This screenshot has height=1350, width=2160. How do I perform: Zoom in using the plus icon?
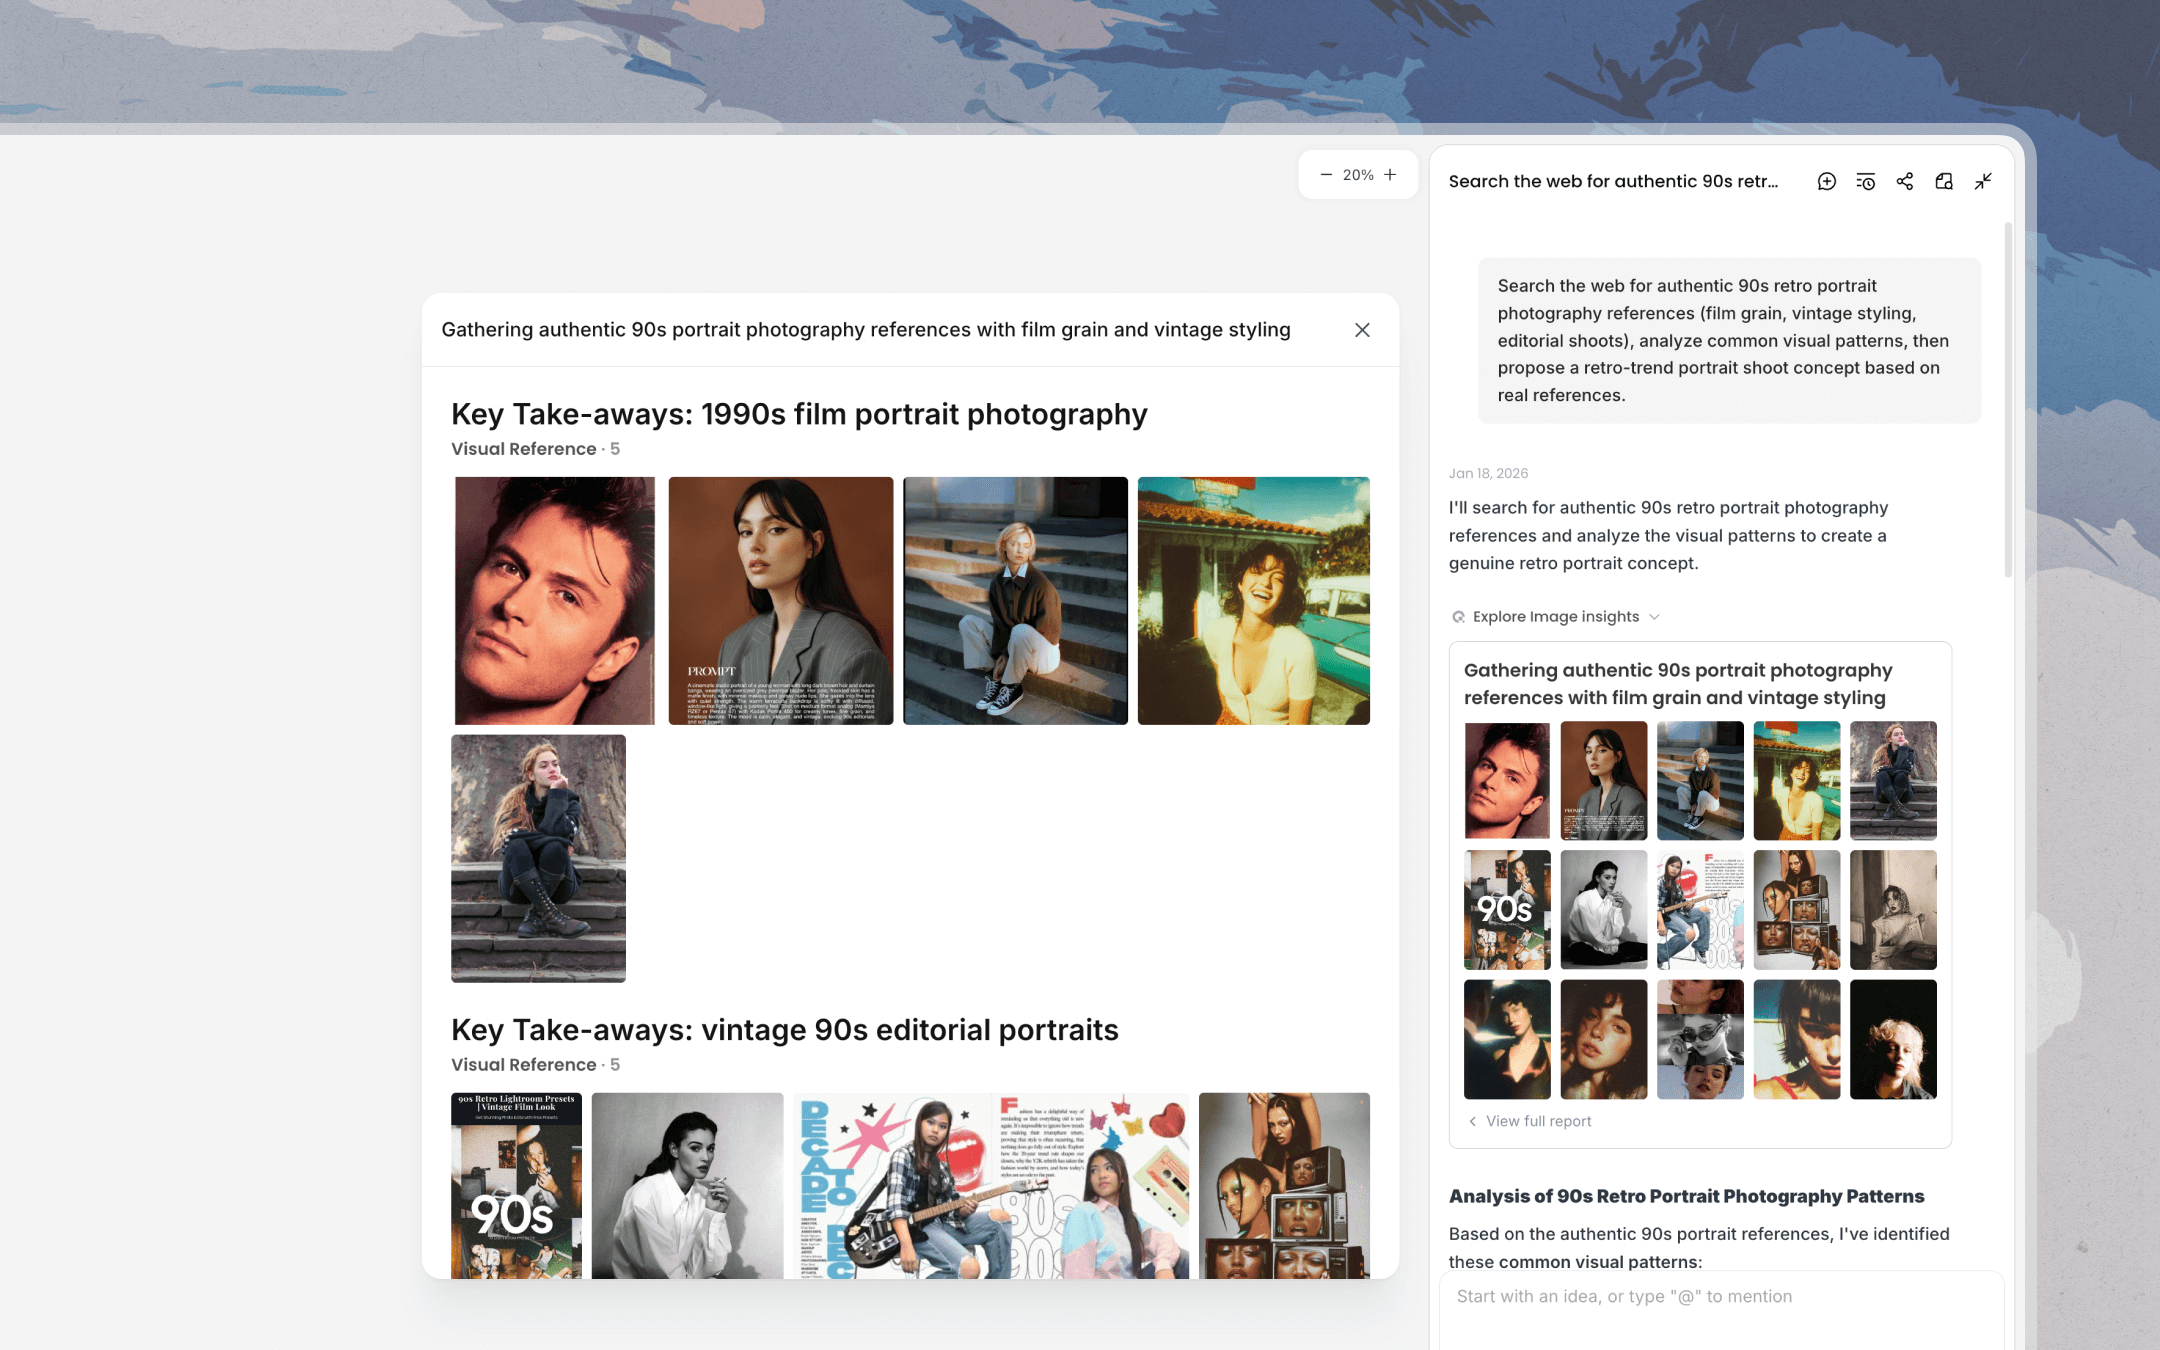click(1390, 174)
